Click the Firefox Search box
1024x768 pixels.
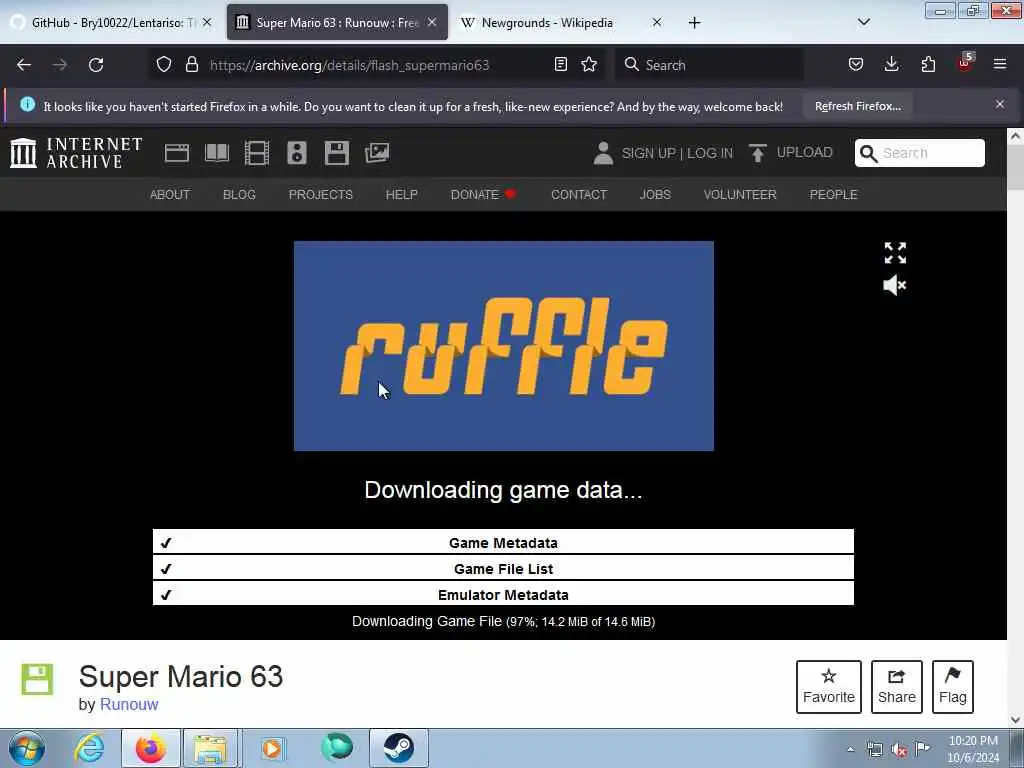709,65
